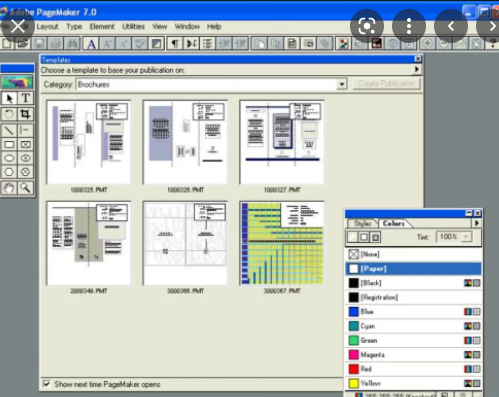Expand the Templates palette flyout arrow

(417, 69)
